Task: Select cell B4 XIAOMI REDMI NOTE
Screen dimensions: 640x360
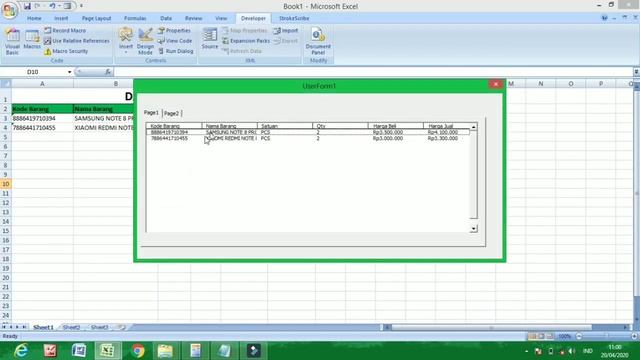Action: pos(104,128)
